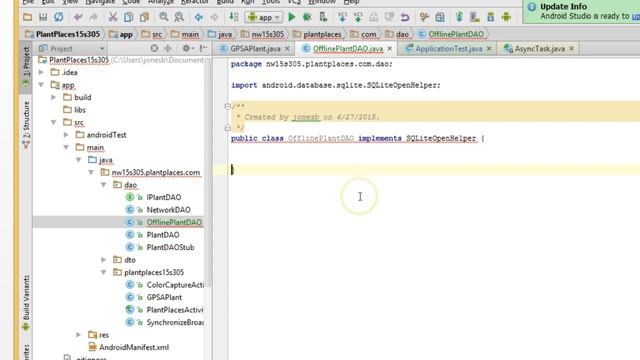Click the Cut scissors icon

pos(113,17)
